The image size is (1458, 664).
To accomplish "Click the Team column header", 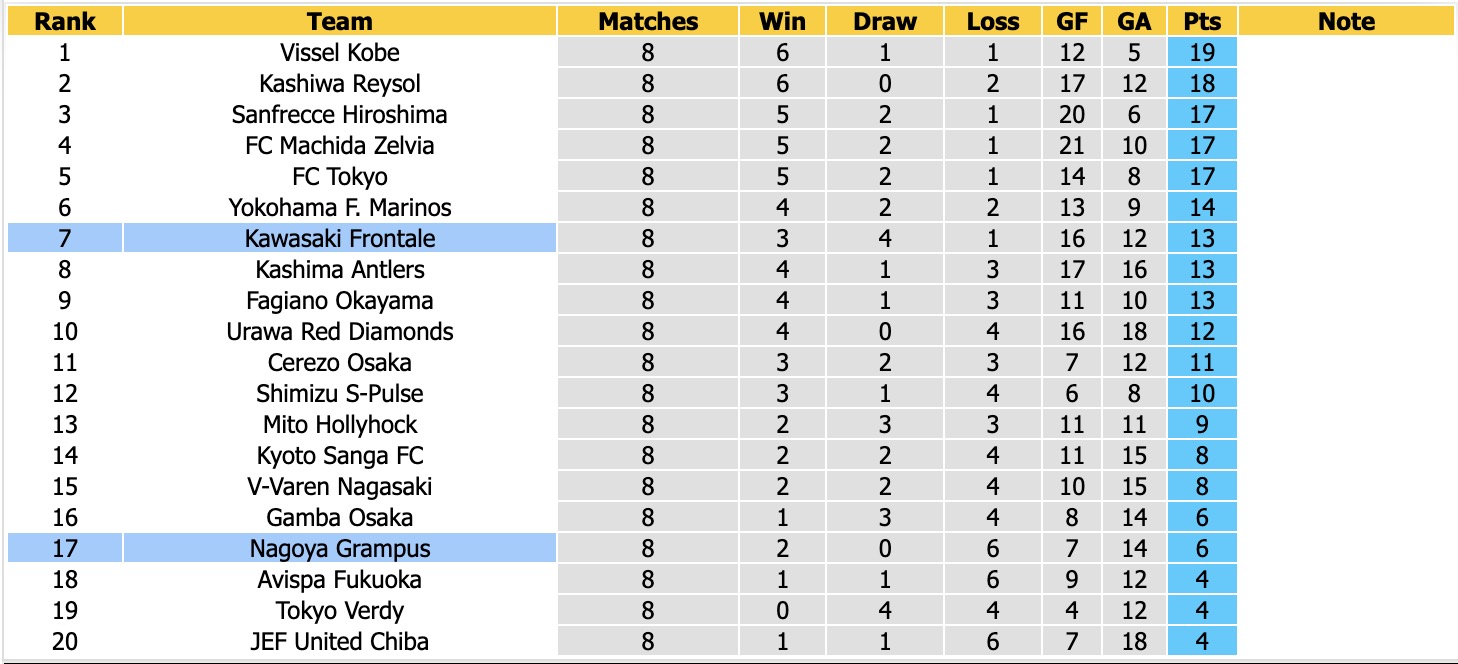I will 340,21.
